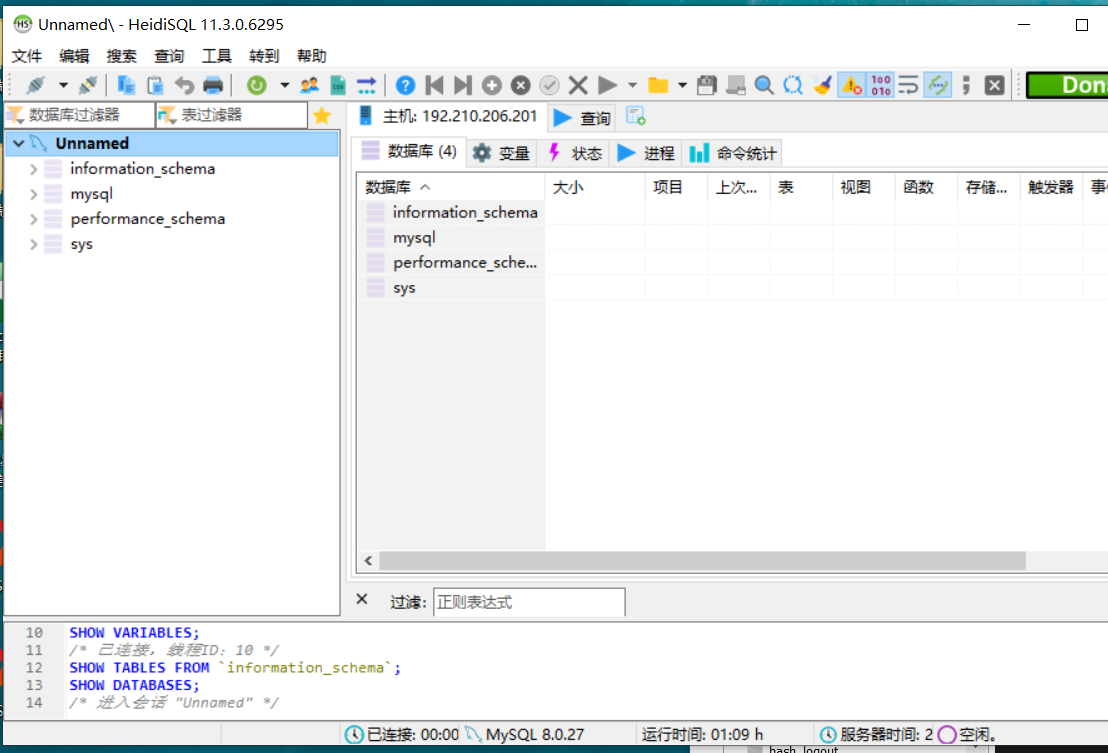Toggle stop on errors warning icon
Image resolution: width=1108 pixels, height=753 pixels.
tap(851, 85)
